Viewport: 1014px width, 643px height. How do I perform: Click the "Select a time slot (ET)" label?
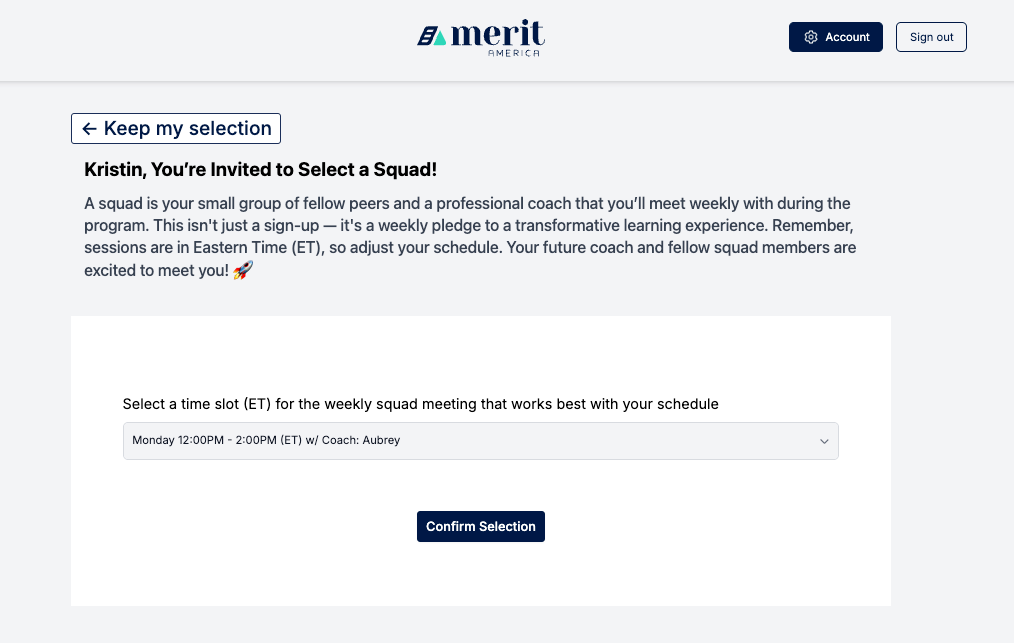pos(420,404)
